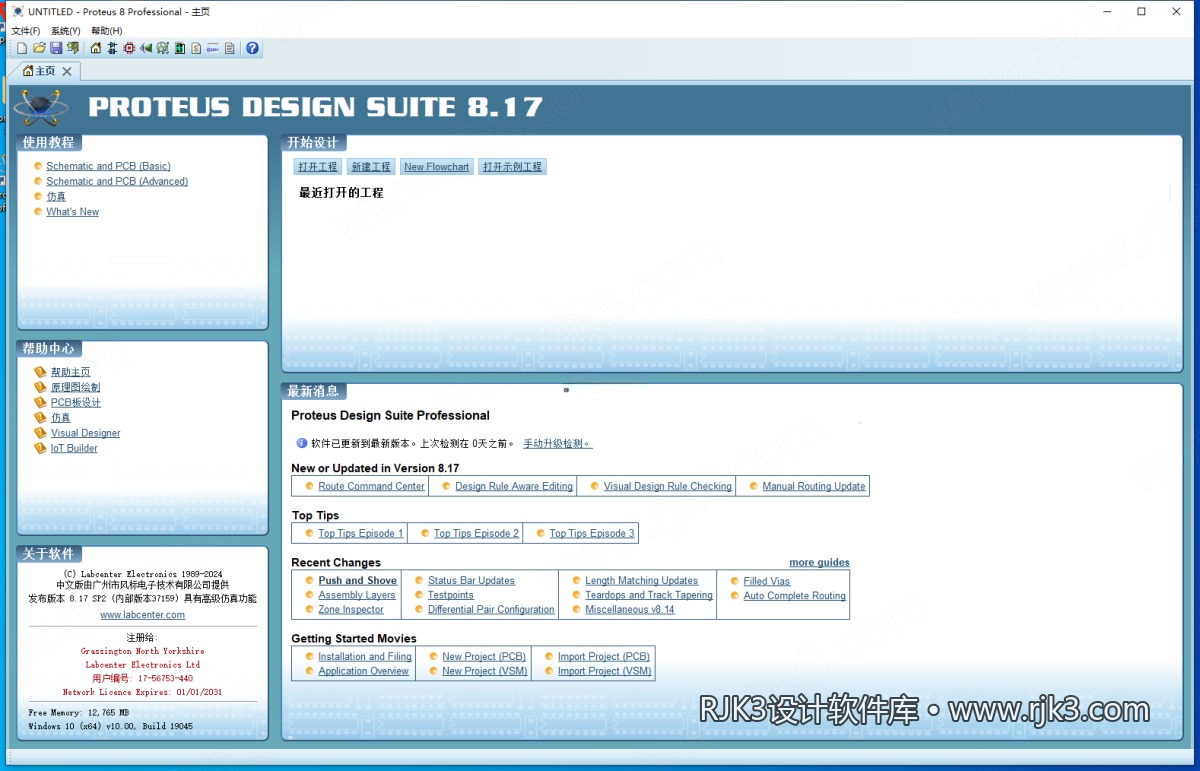Open the Project Notes document icon
Screen dimensions: 1200x771
coord(230,48)
